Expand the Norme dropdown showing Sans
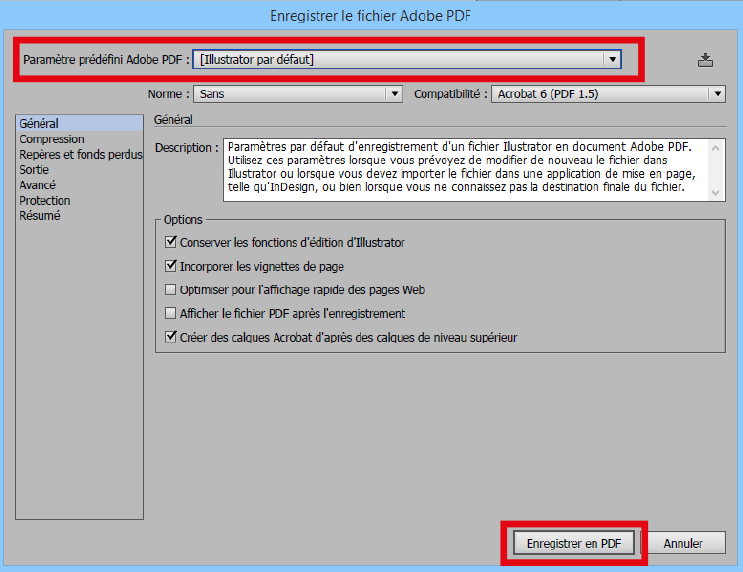The image size is (743, 572). coord(298,94)
